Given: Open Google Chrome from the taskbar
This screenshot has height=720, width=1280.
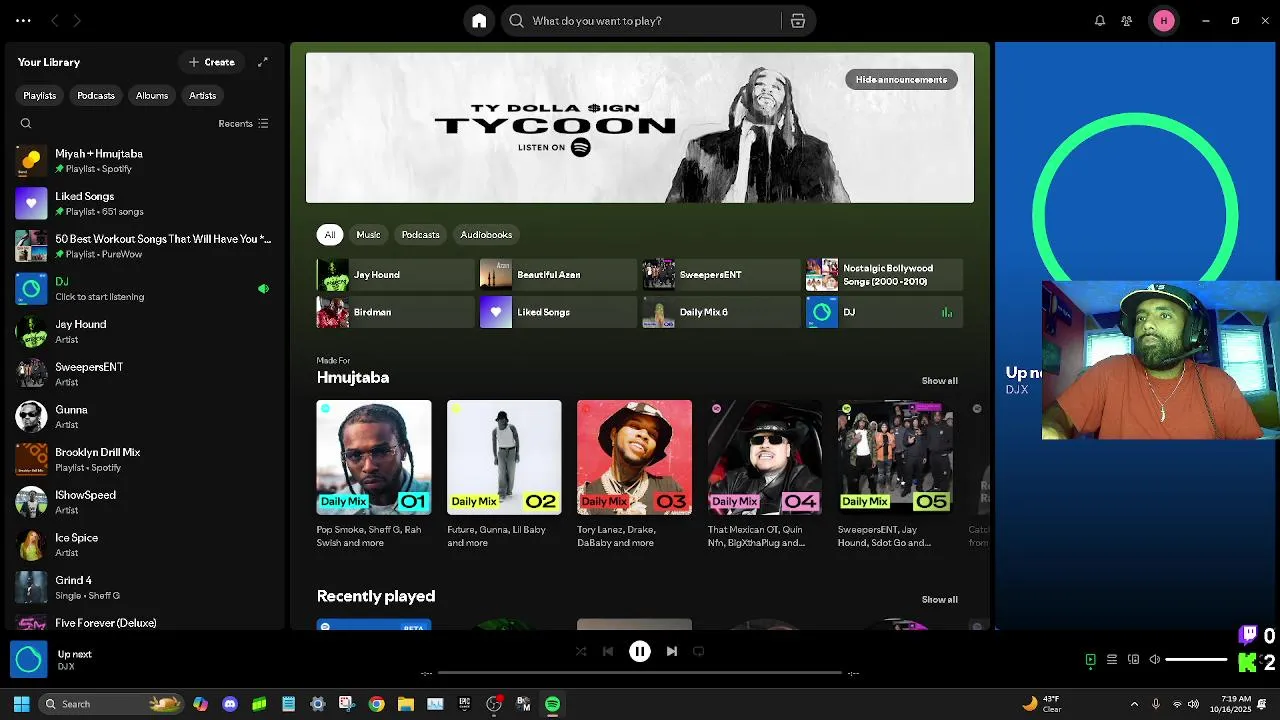Looking at the screenshot, I should pos(376,704).
